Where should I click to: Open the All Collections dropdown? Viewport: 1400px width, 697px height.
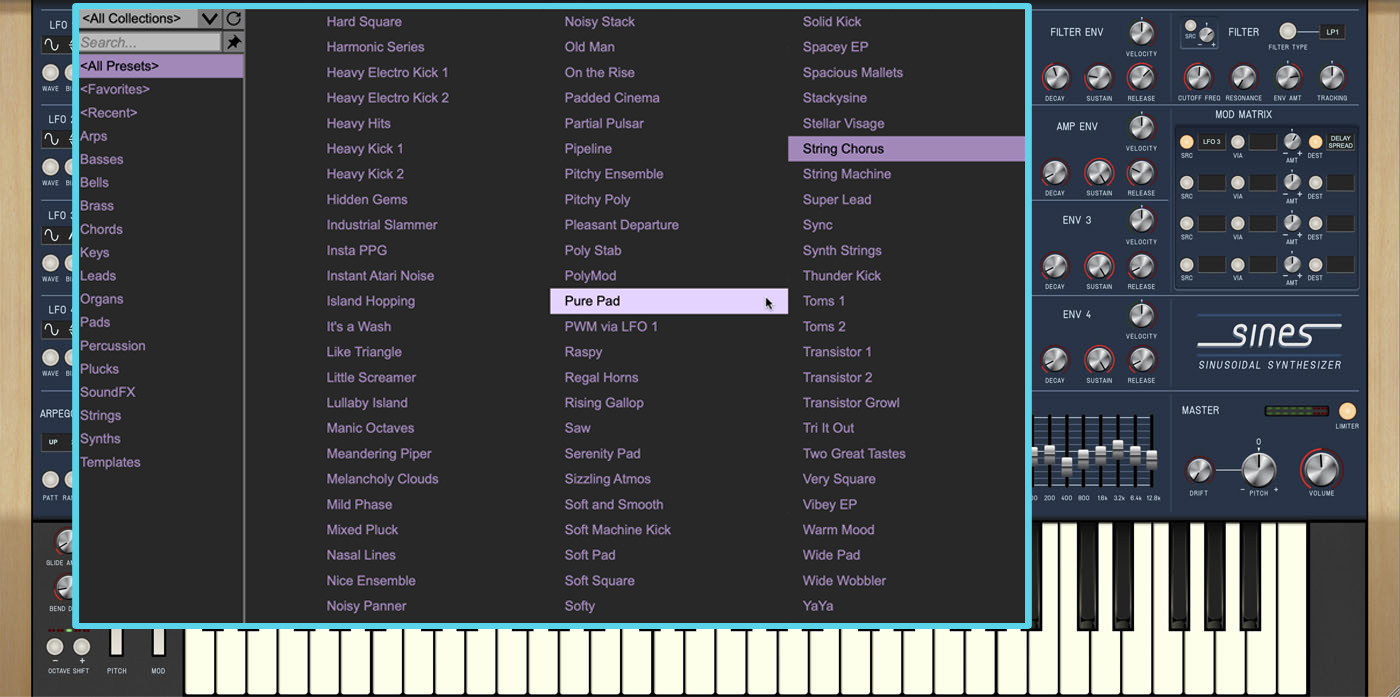point(150,18)
